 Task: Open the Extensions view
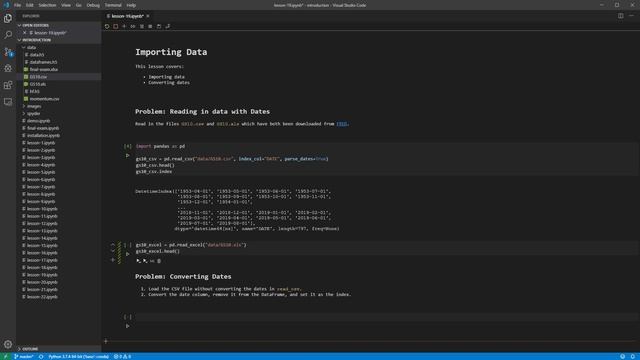(8, 85)
